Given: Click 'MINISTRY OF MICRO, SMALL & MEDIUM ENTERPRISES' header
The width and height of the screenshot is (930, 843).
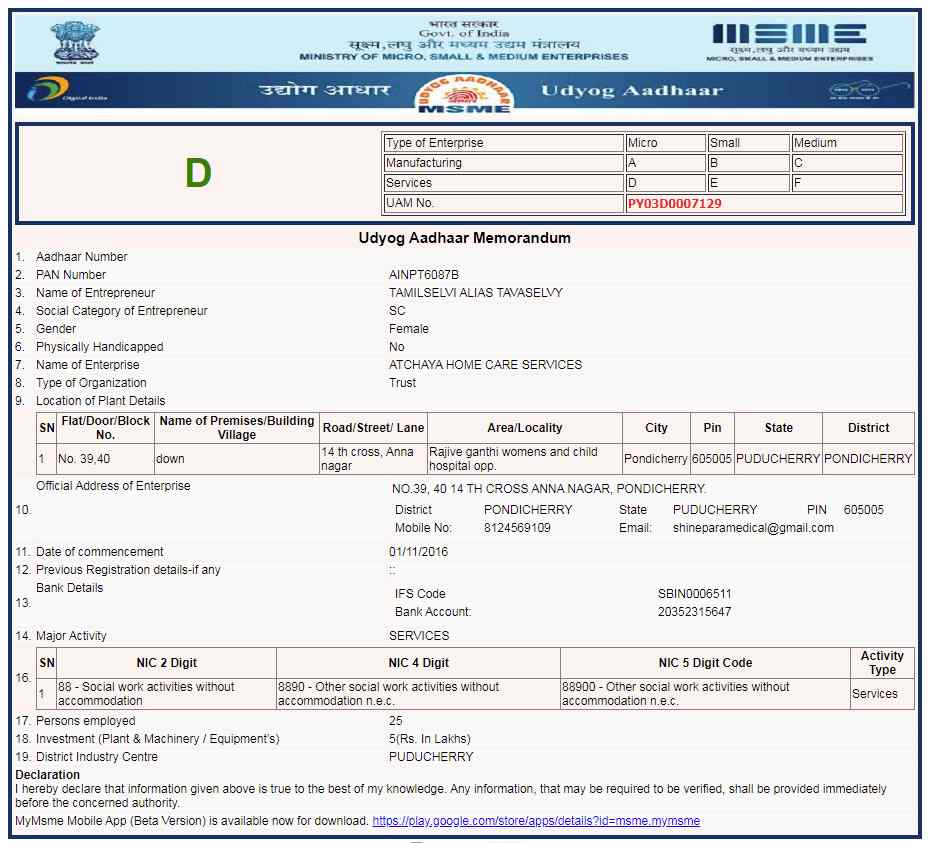Looking at the screenshot, I should [464, 56].
